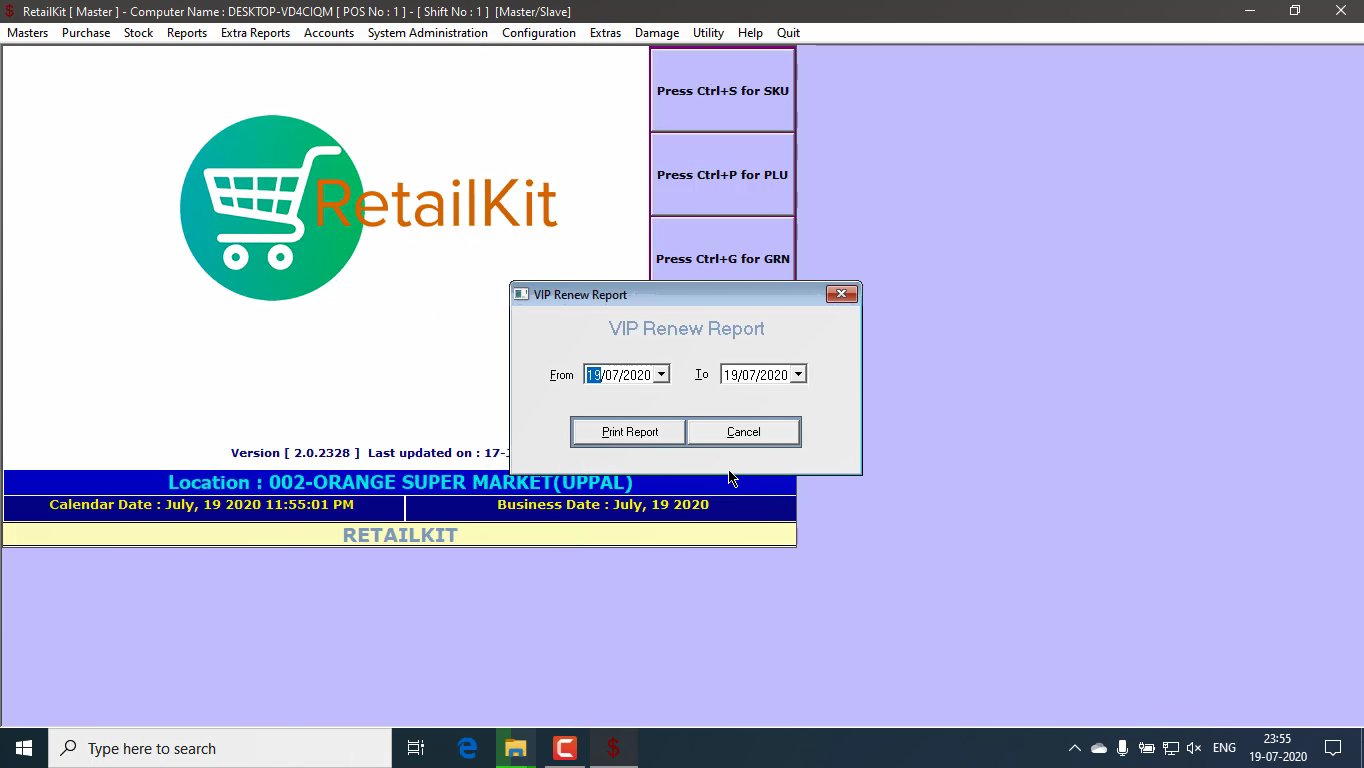Open the Reports menu
Image resolution: width=1364 pixels, height=768 pixels.
(x=187, y=33)
